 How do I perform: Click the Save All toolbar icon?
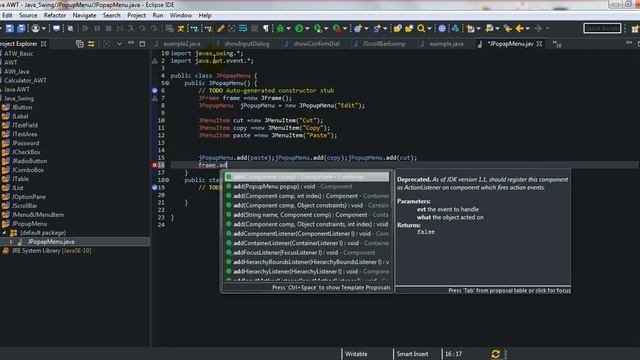21,29
